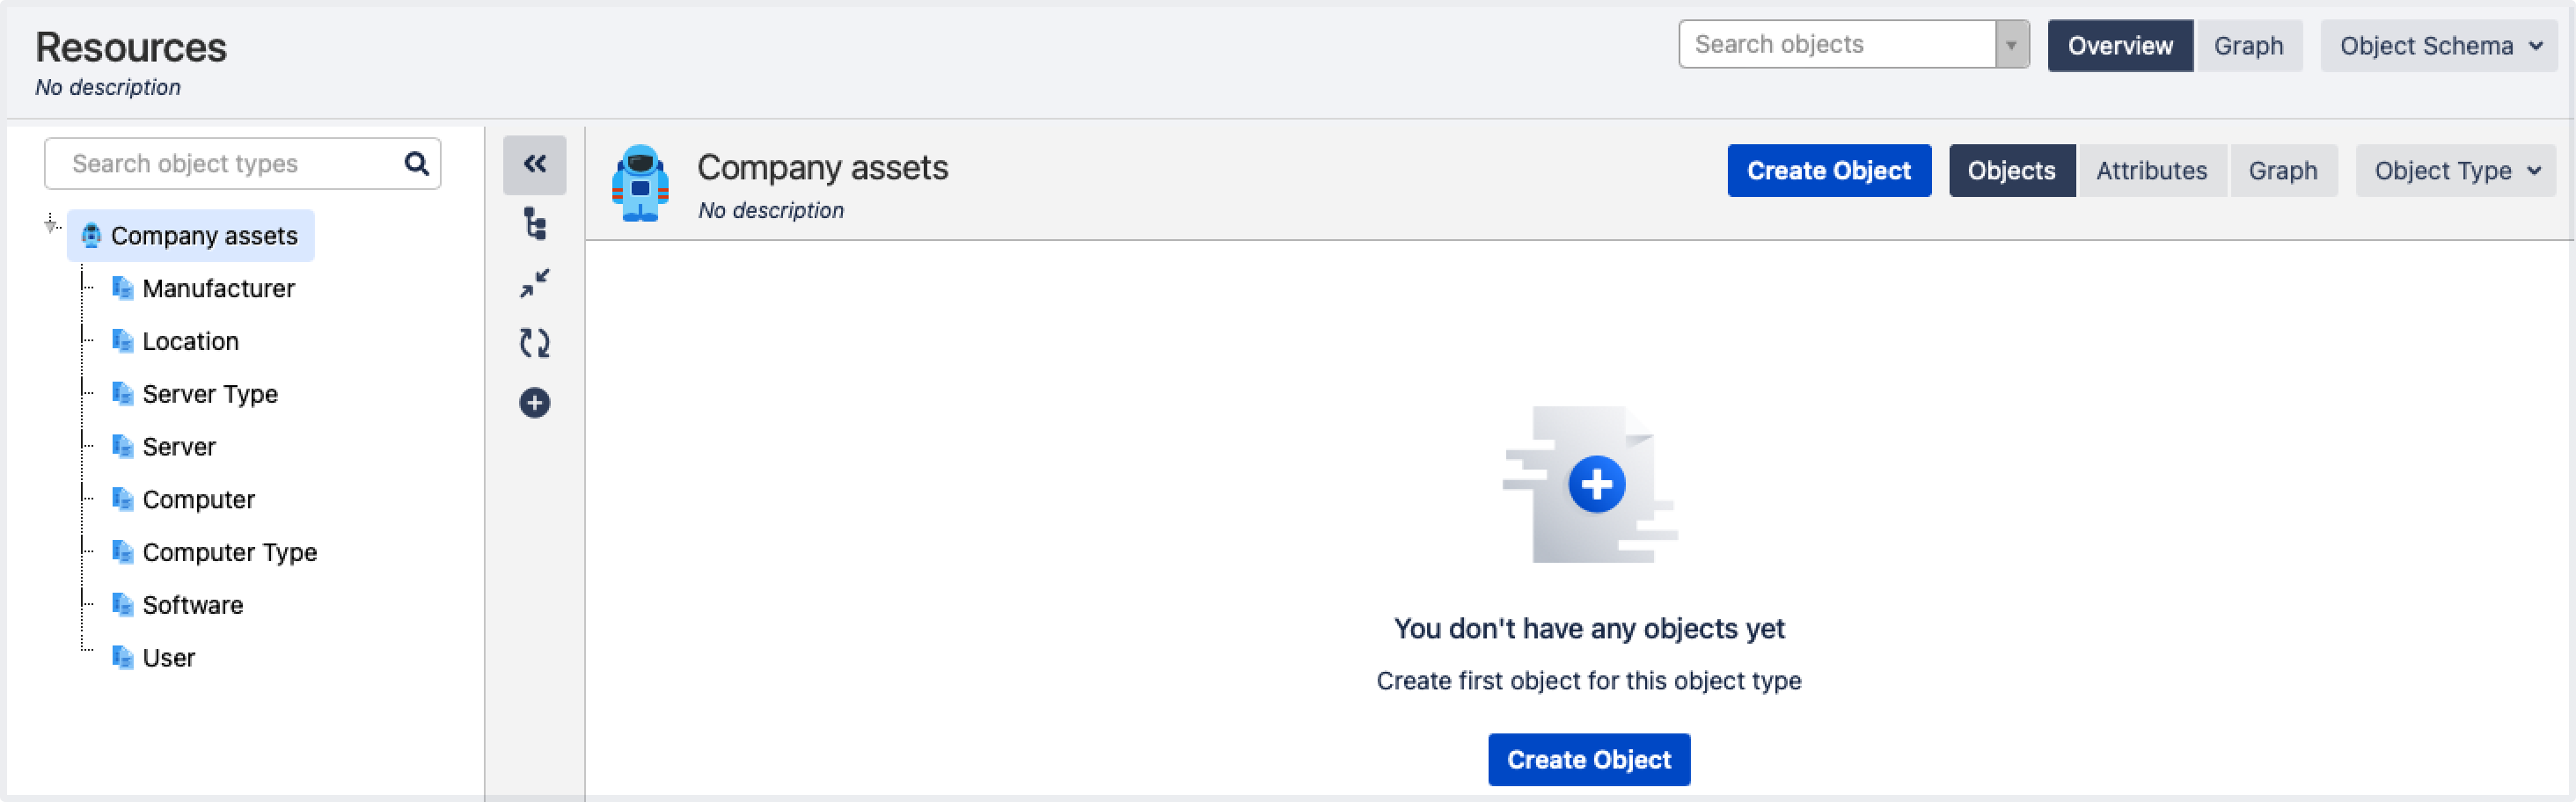Select the Computer Type tree item
This screenshot has width=2576, height=802.
point(230,551)
